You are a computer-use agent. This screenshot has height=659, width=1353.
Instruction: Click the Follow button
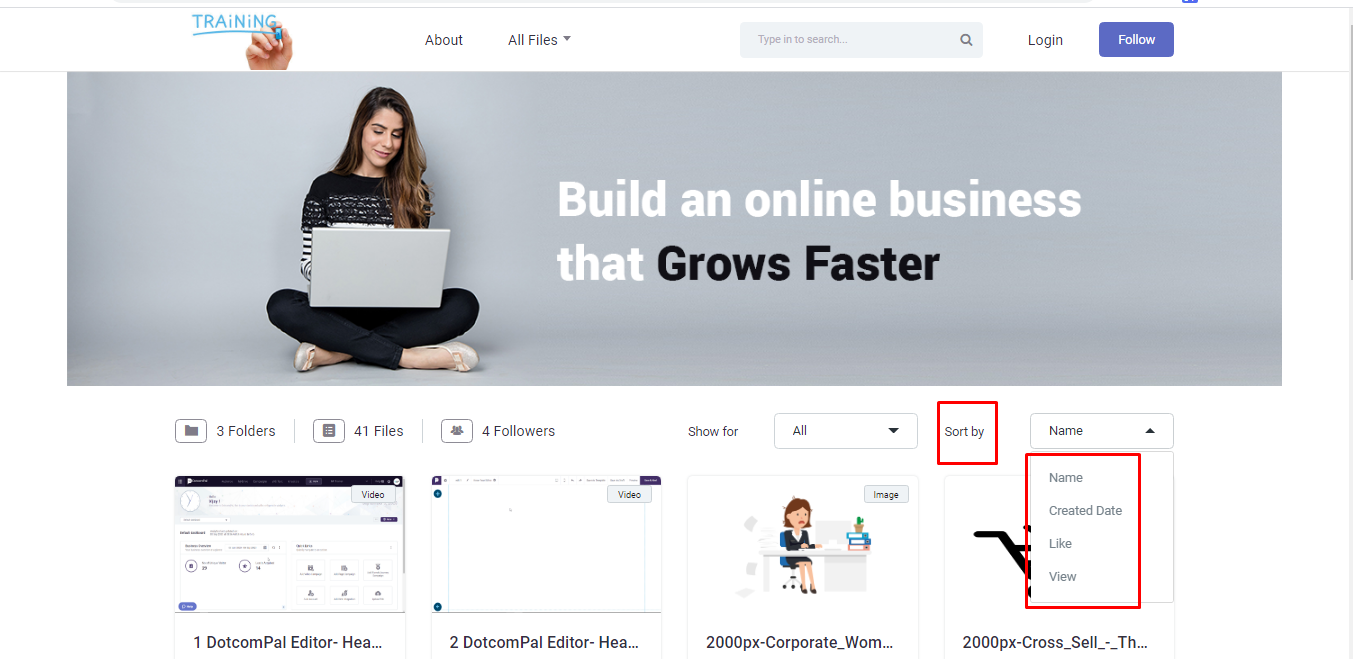click(x=1136, y=40)
